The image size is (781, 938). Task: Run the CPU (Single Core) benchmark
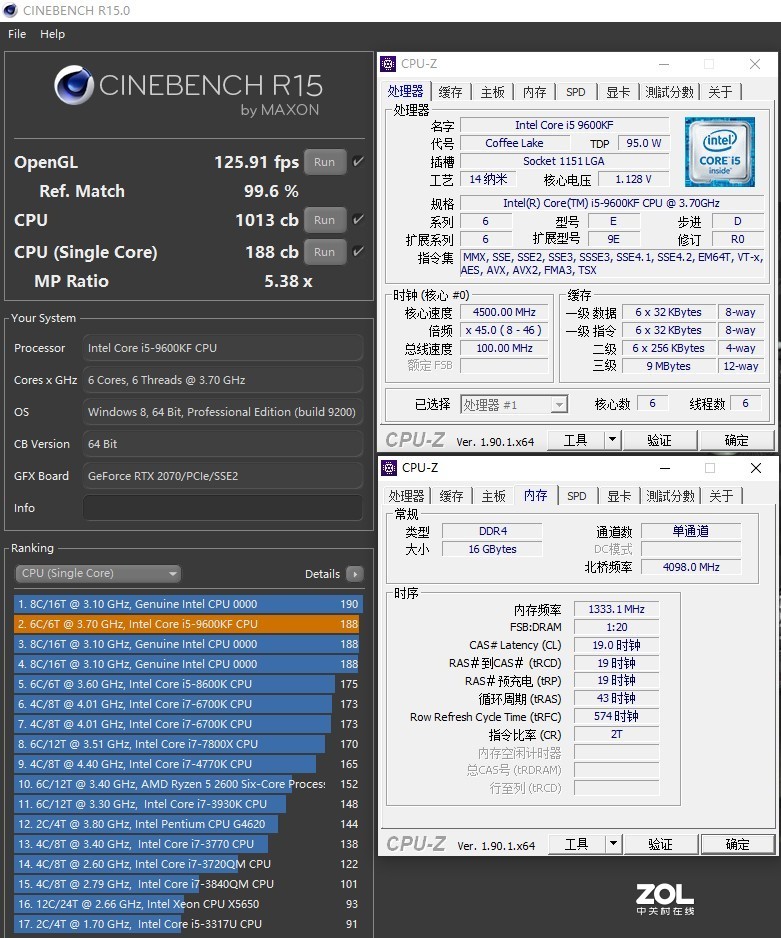325,252
